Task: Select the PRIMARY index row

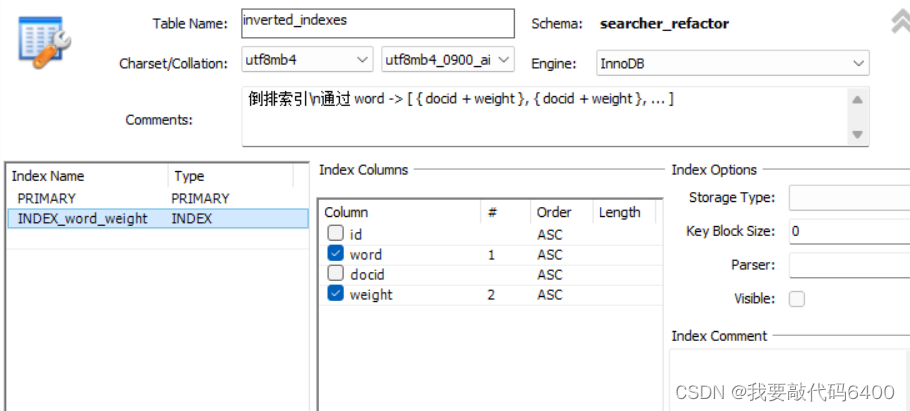Action: 157,199
